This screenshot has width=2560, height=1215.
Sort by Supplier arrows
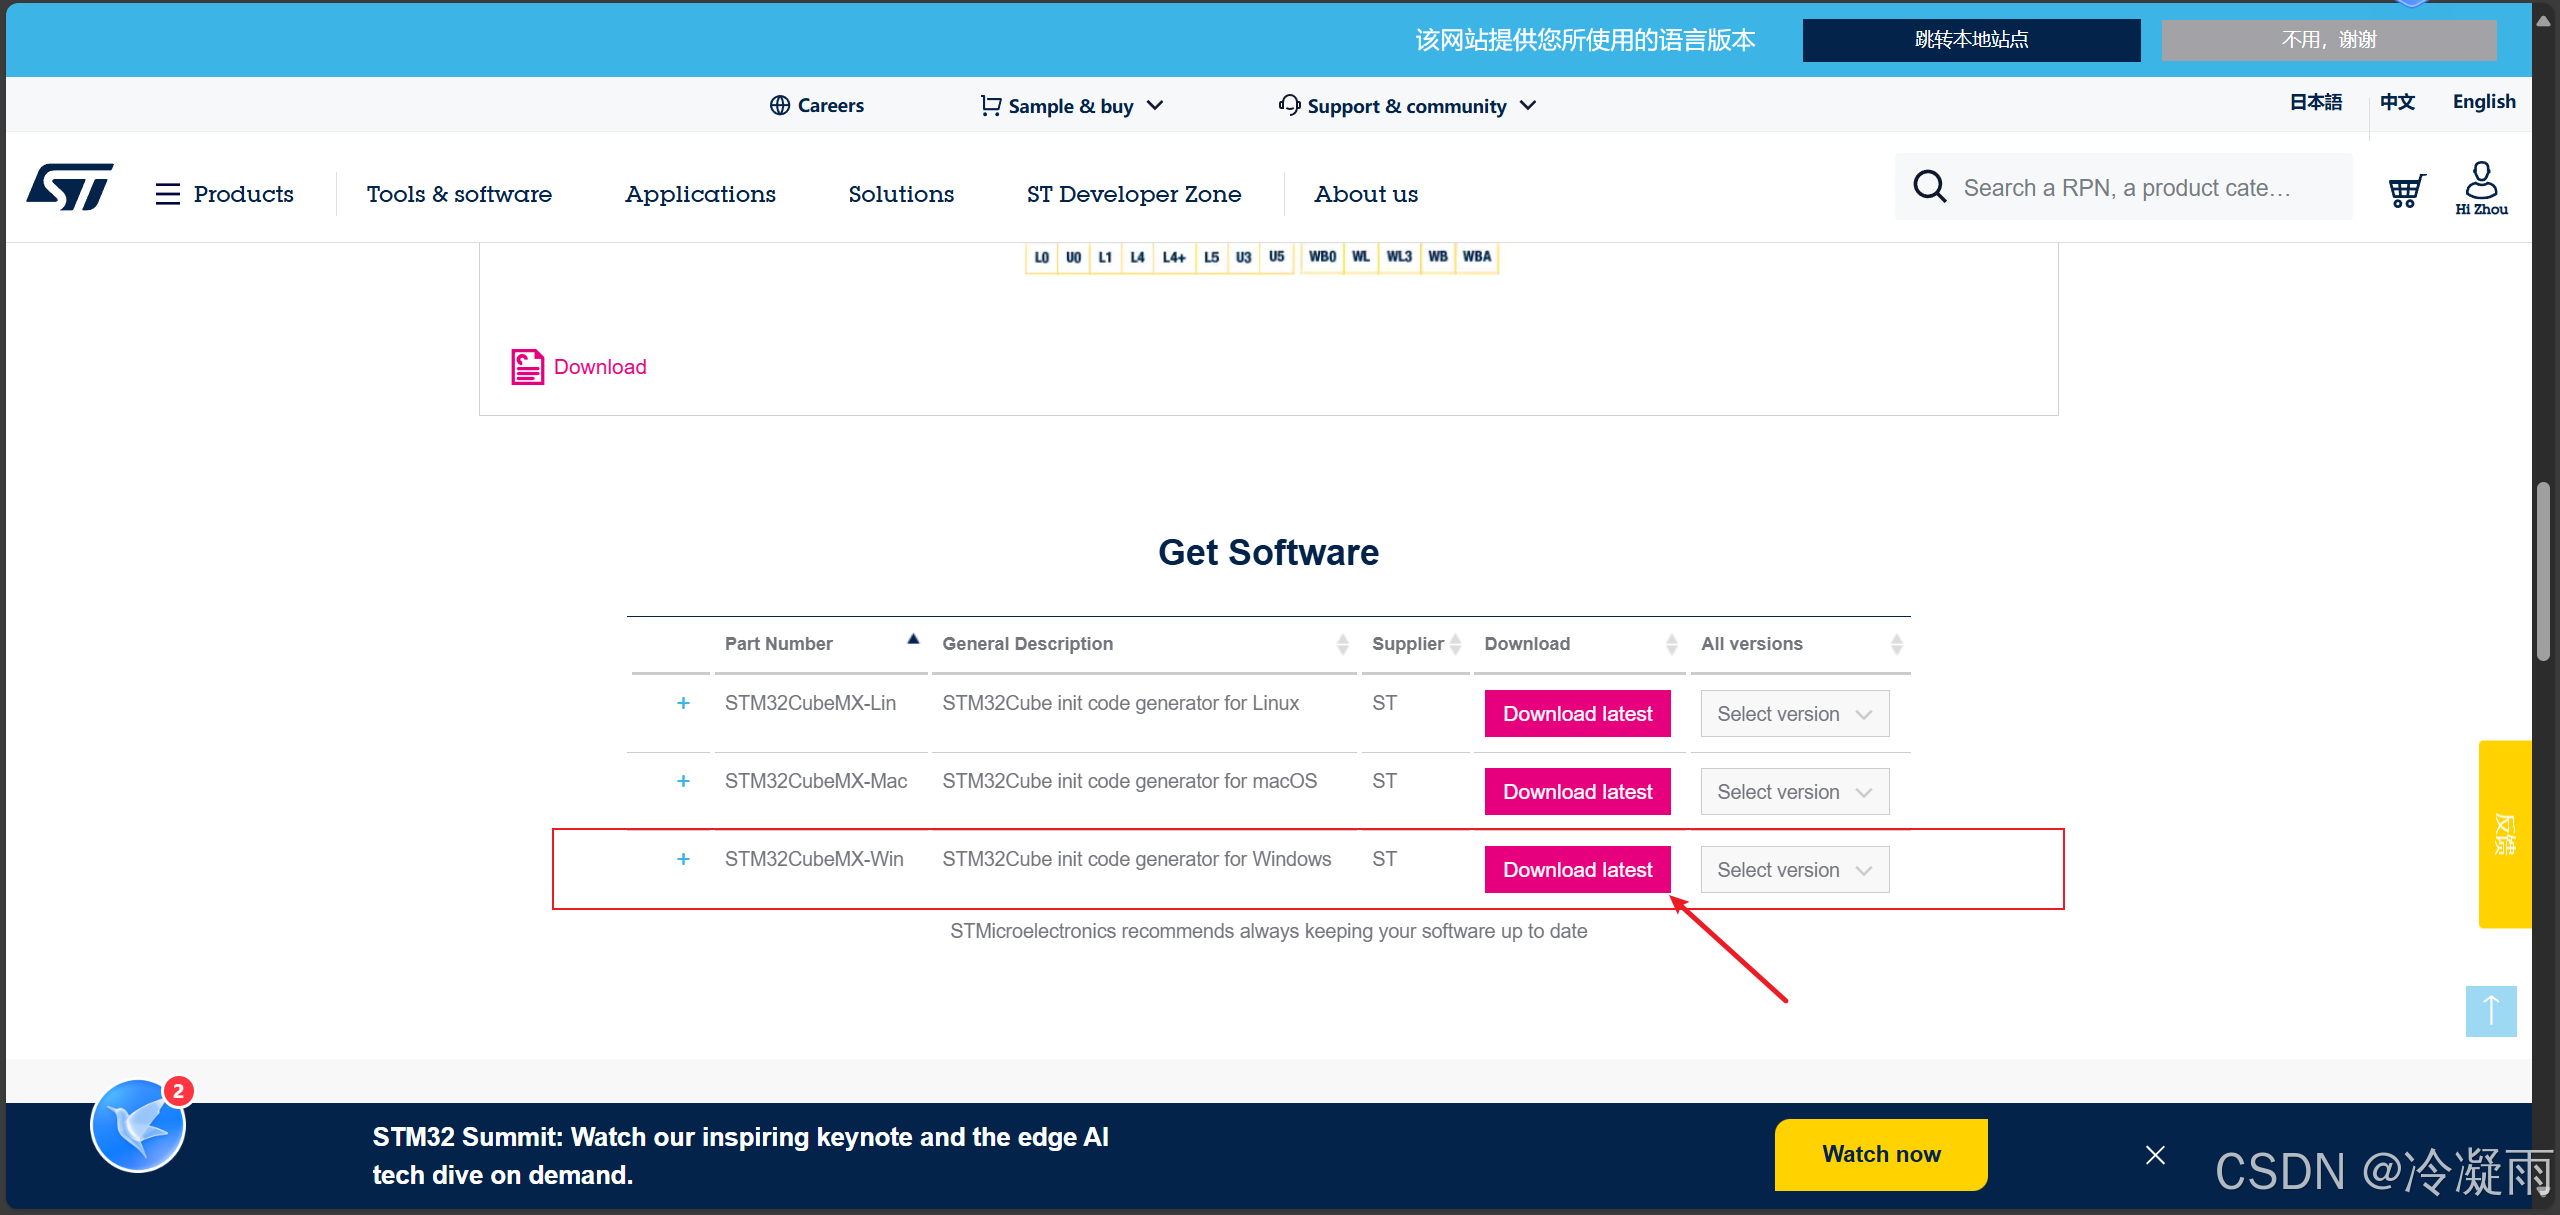1456,644
